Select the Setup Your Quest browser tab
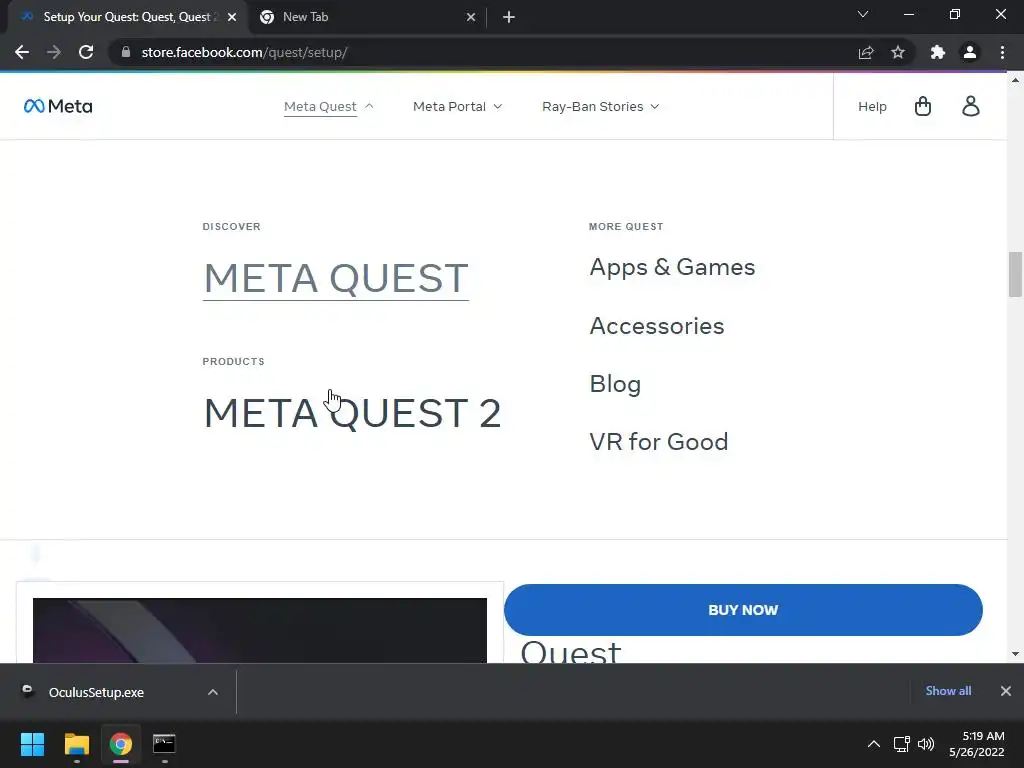1024x768 pixels. point(127,17)
